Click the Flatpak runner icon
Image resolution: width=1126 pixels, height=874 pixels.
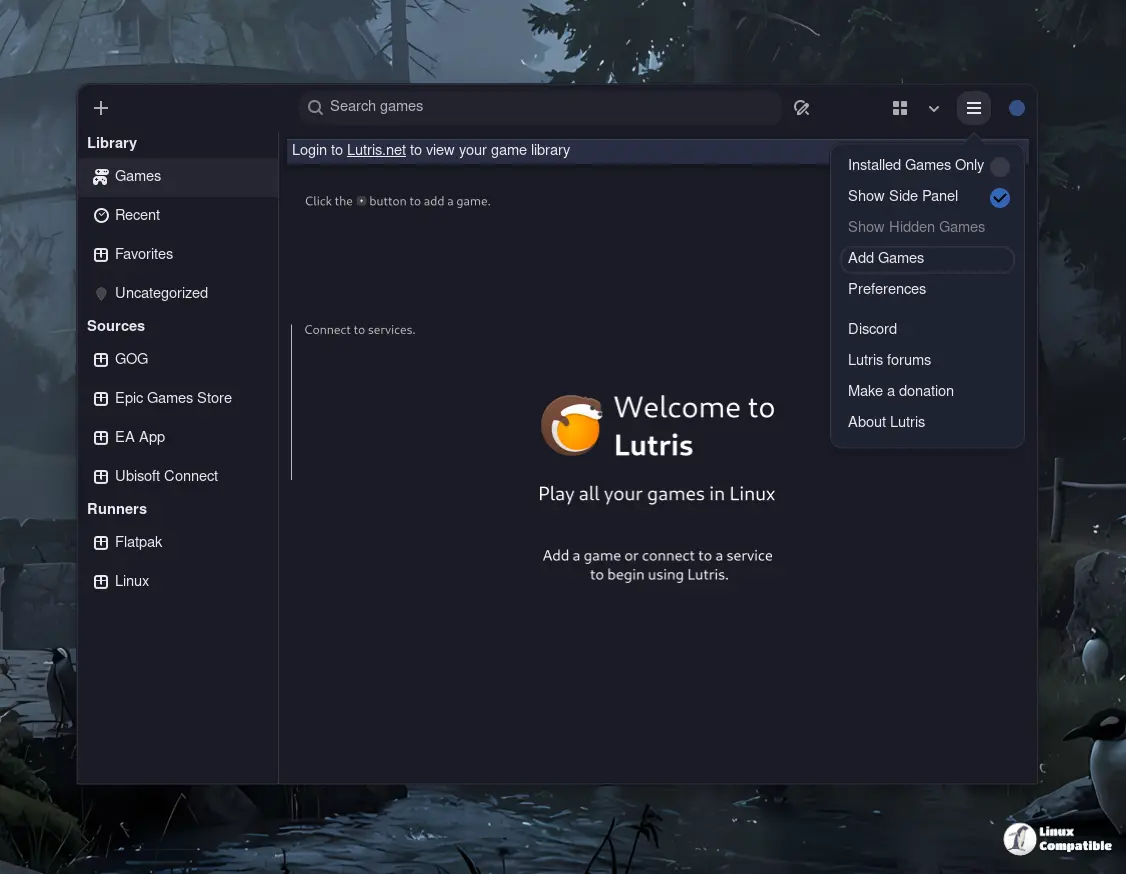(x=101, y=543)
